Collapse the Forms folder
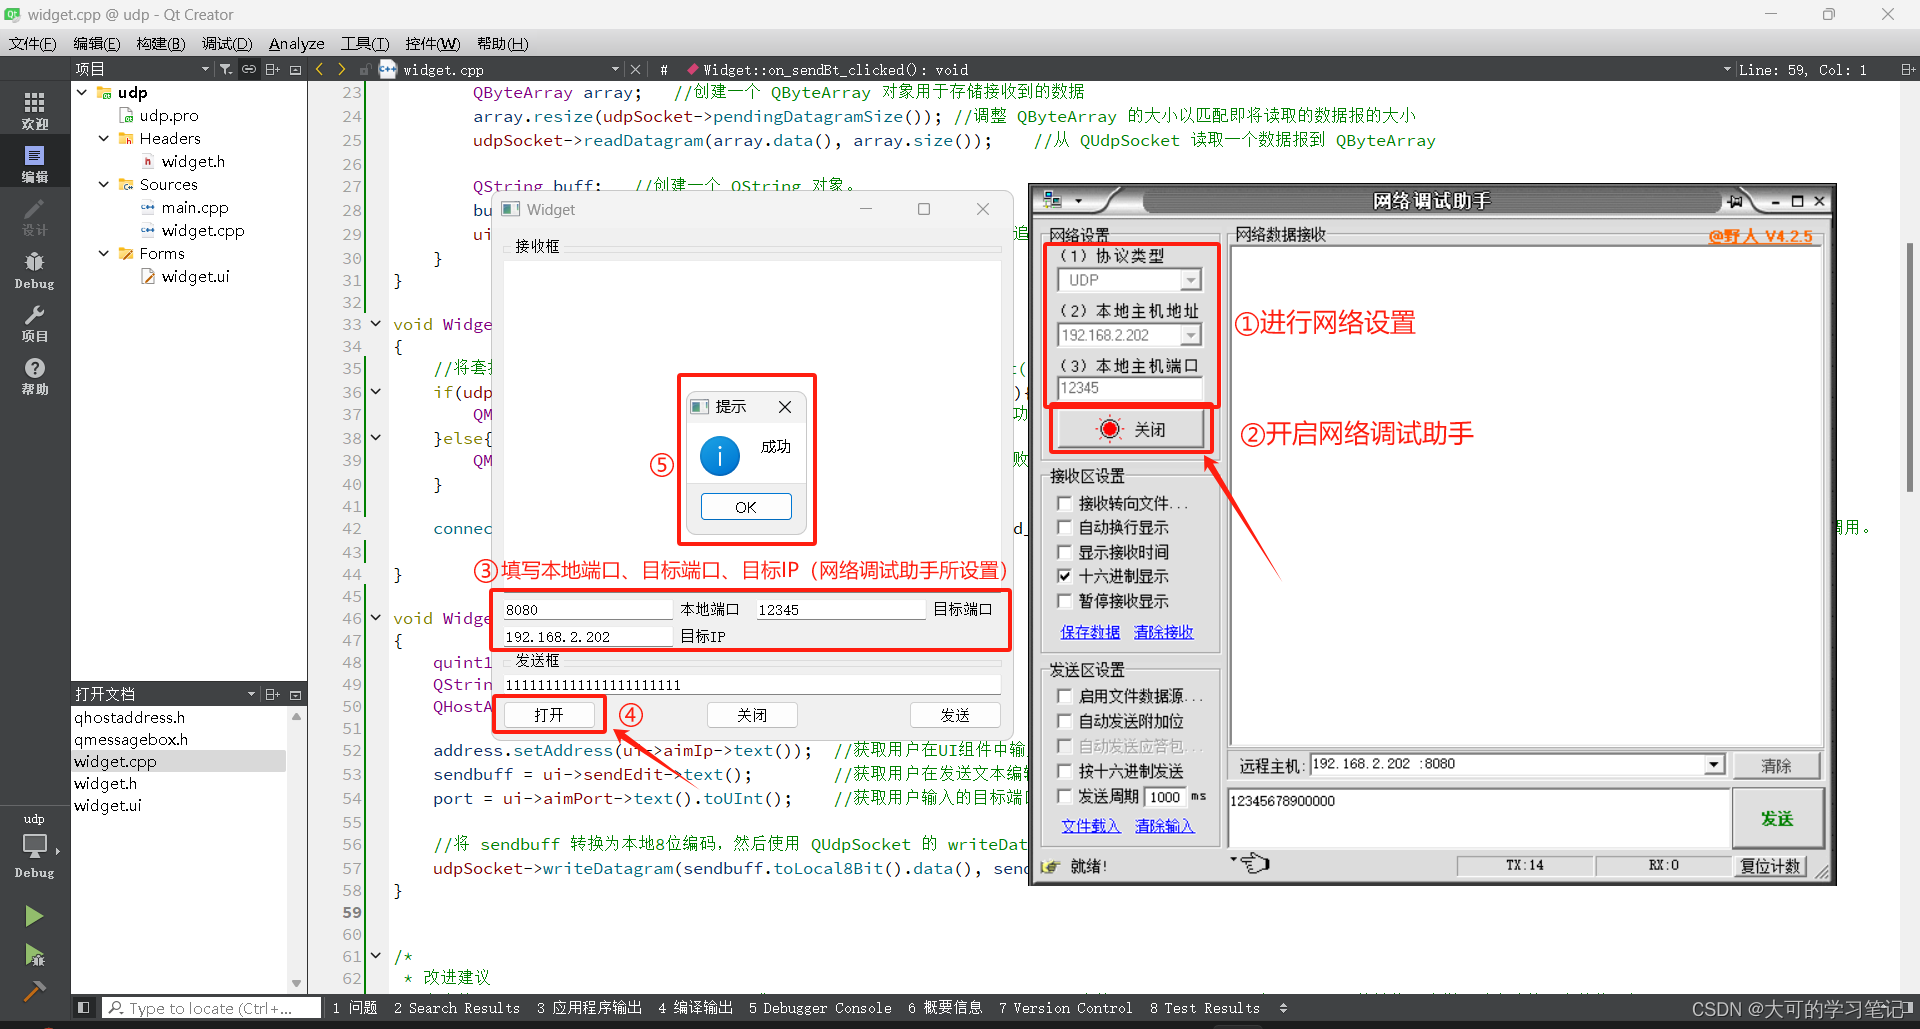Screen dimensions: 1920x1029 104,253
